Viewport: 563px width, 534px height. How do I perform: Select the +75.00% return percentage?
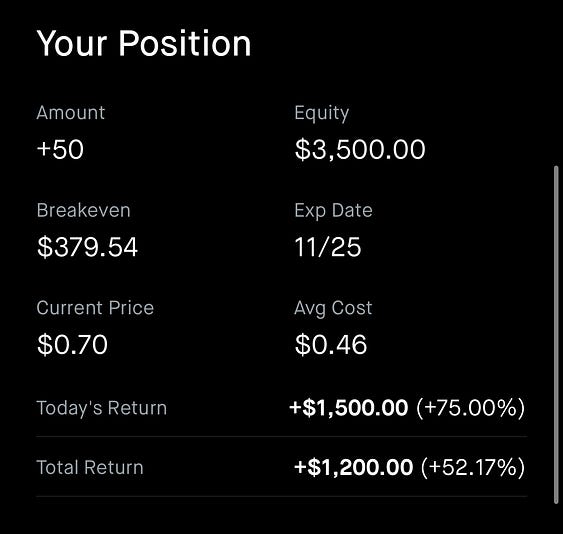(x=471, y=408)
